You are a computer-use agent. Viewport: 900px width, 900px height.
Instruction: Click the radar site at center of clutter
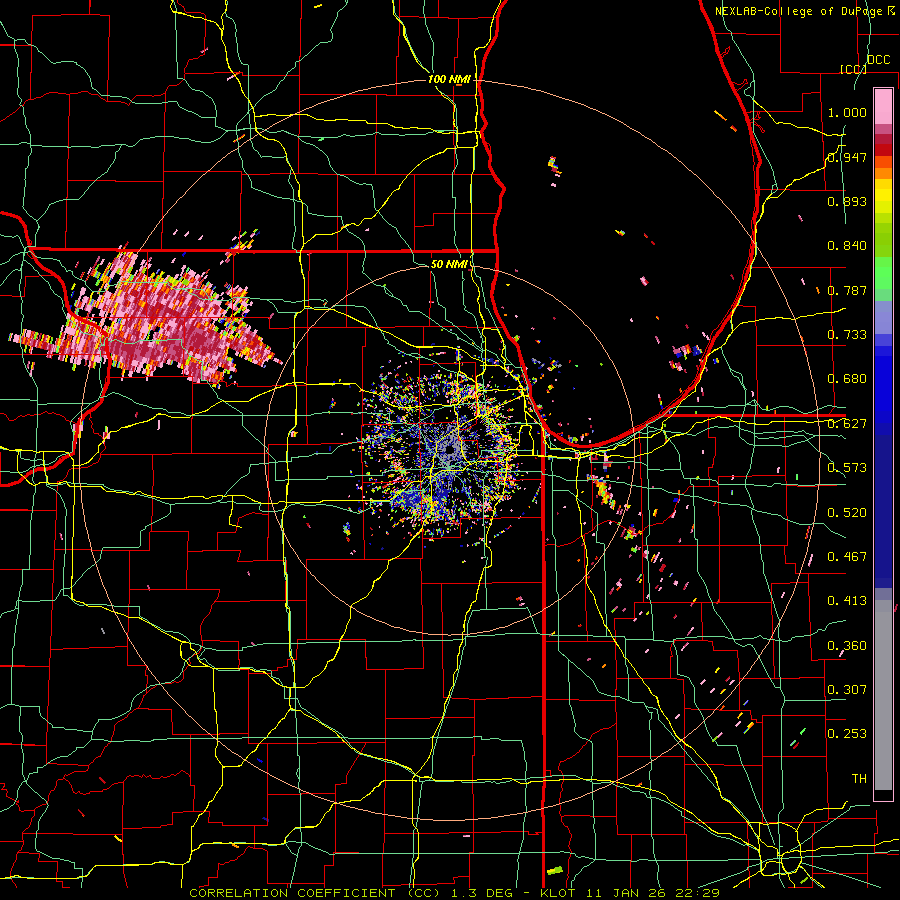(x=449, y=449)
